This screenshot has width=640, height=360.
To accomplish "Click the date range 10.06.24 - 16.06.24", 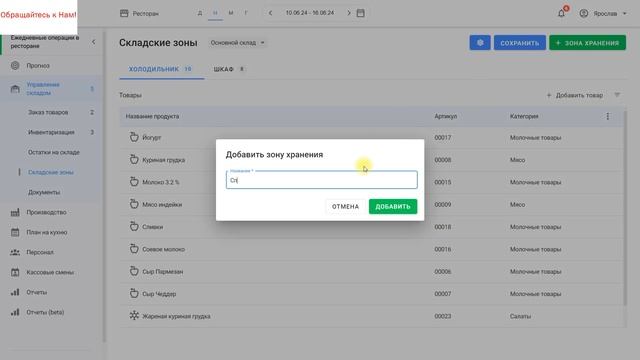I will coord(310,13).
